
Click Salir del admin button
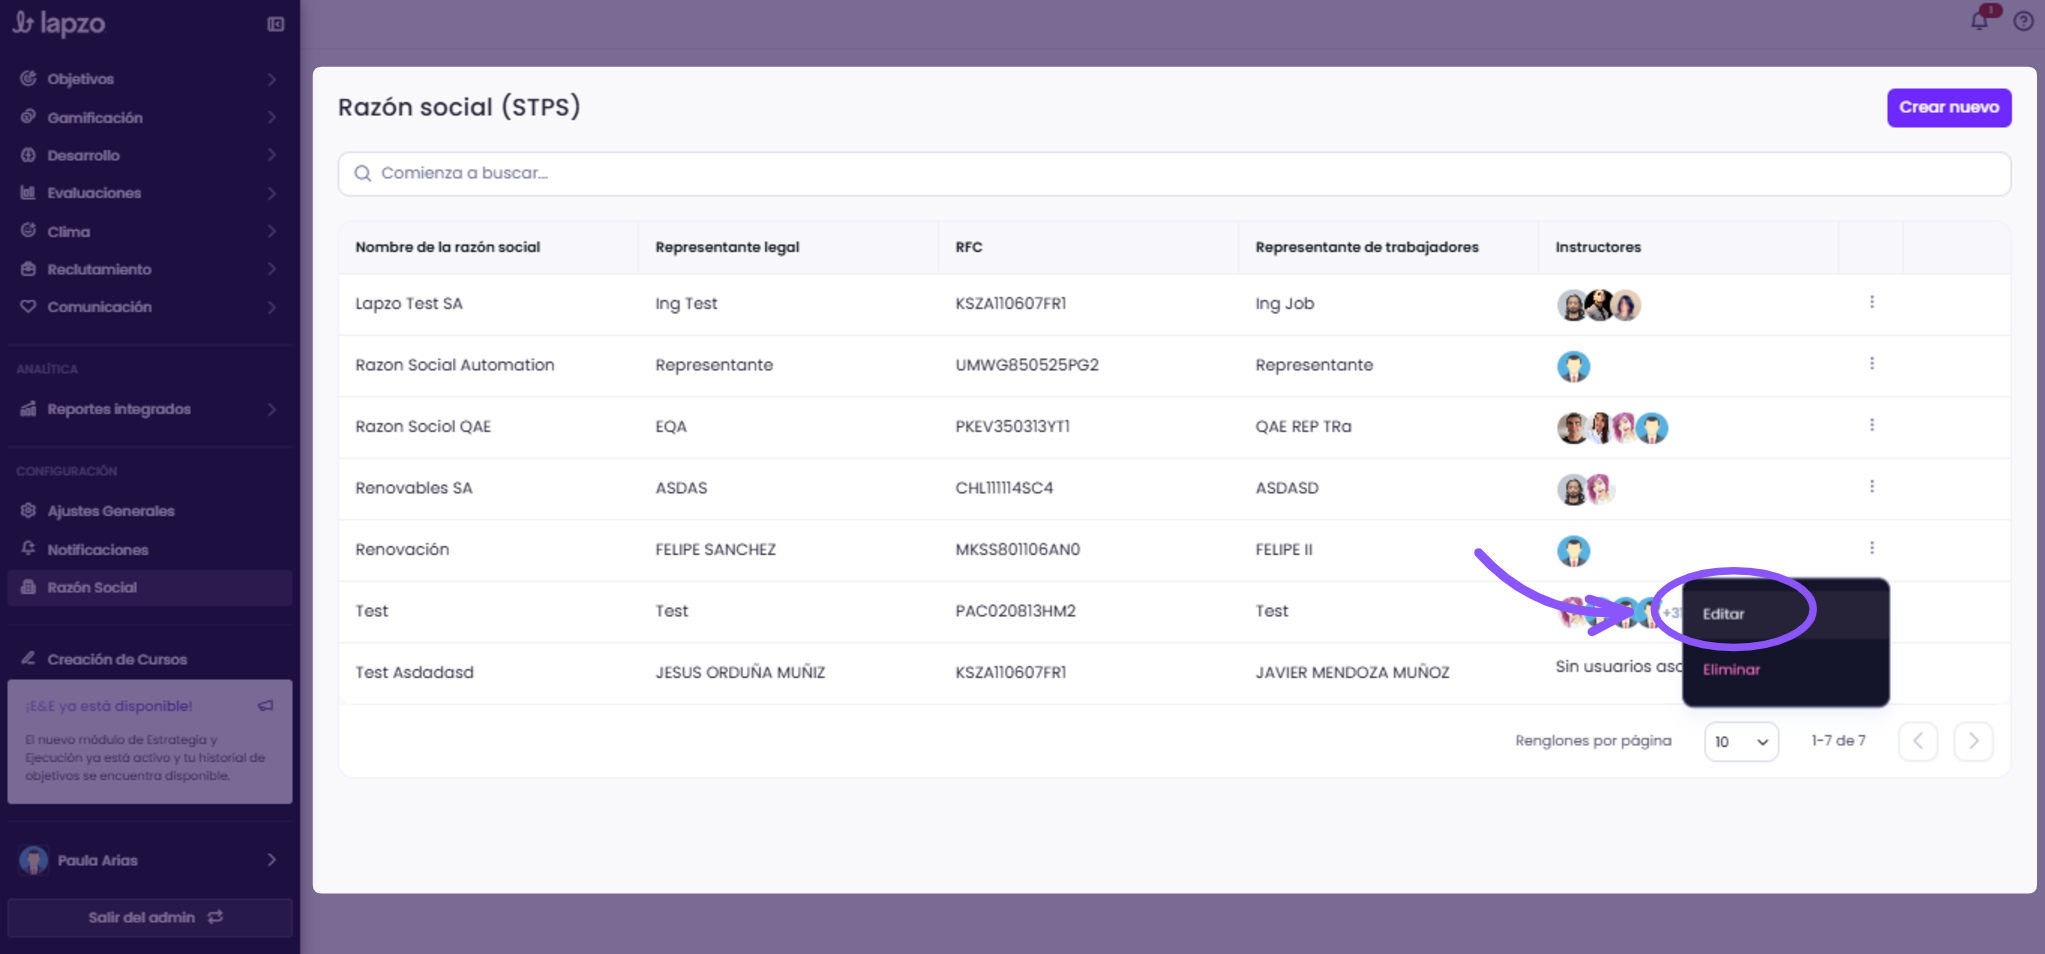pos(150,917)
